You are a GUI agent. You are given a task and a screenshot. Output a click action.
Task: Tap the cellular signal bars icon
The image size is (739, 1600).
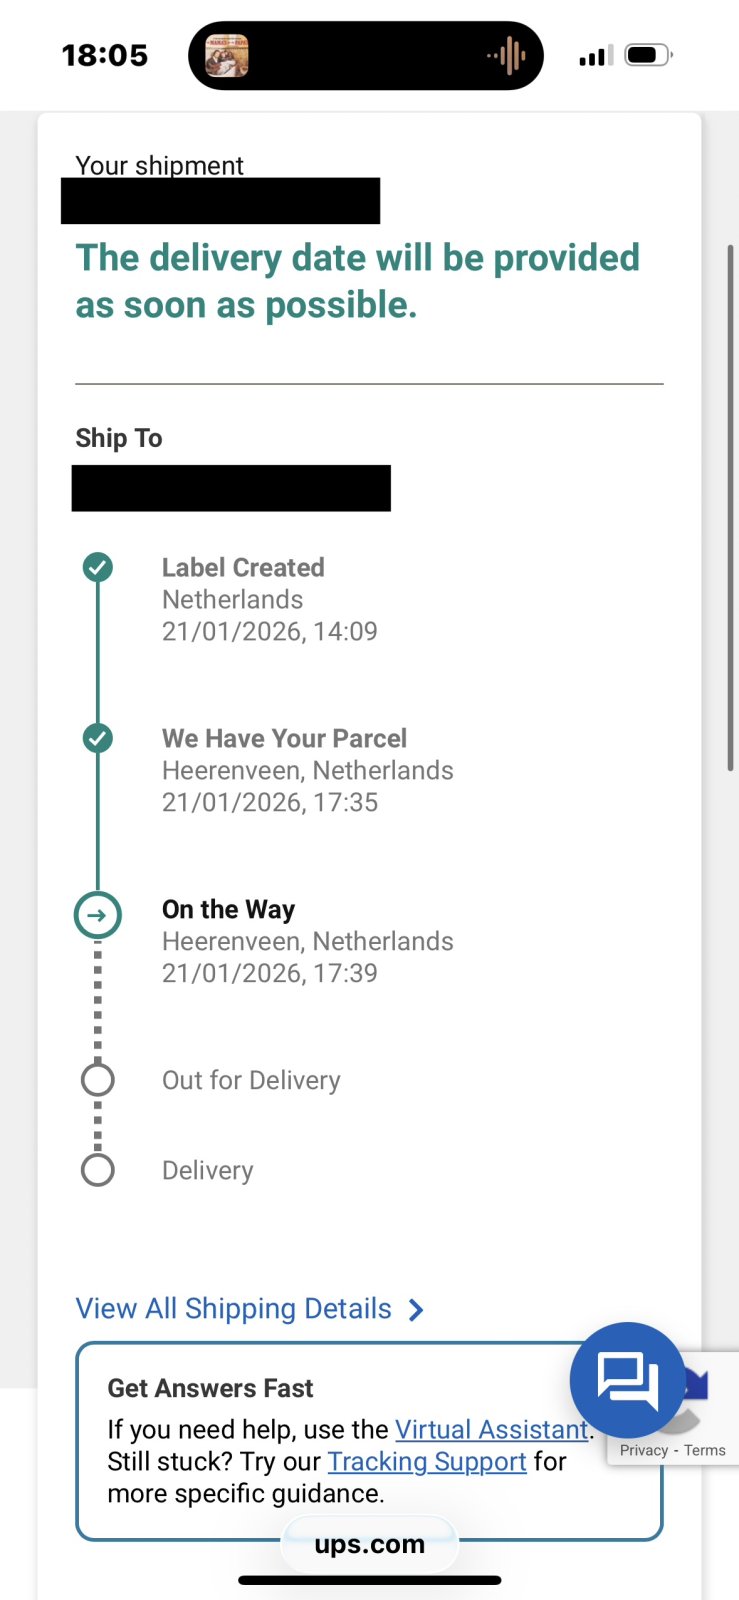coord(596,56)
